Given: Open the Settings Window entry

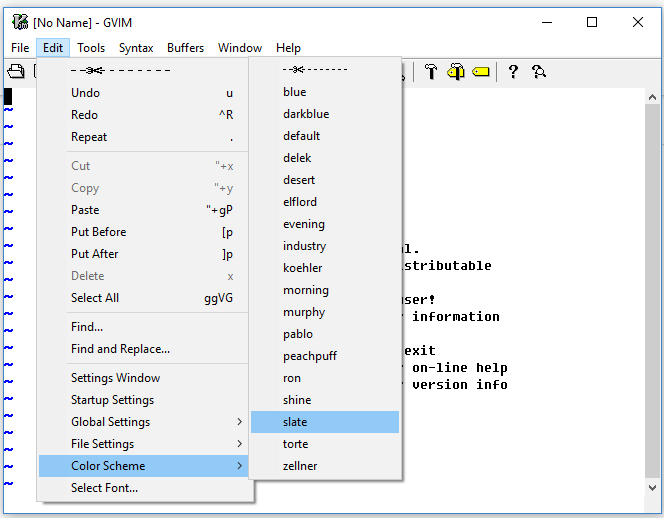Looking at the screenshot, I should pos(144,377).
